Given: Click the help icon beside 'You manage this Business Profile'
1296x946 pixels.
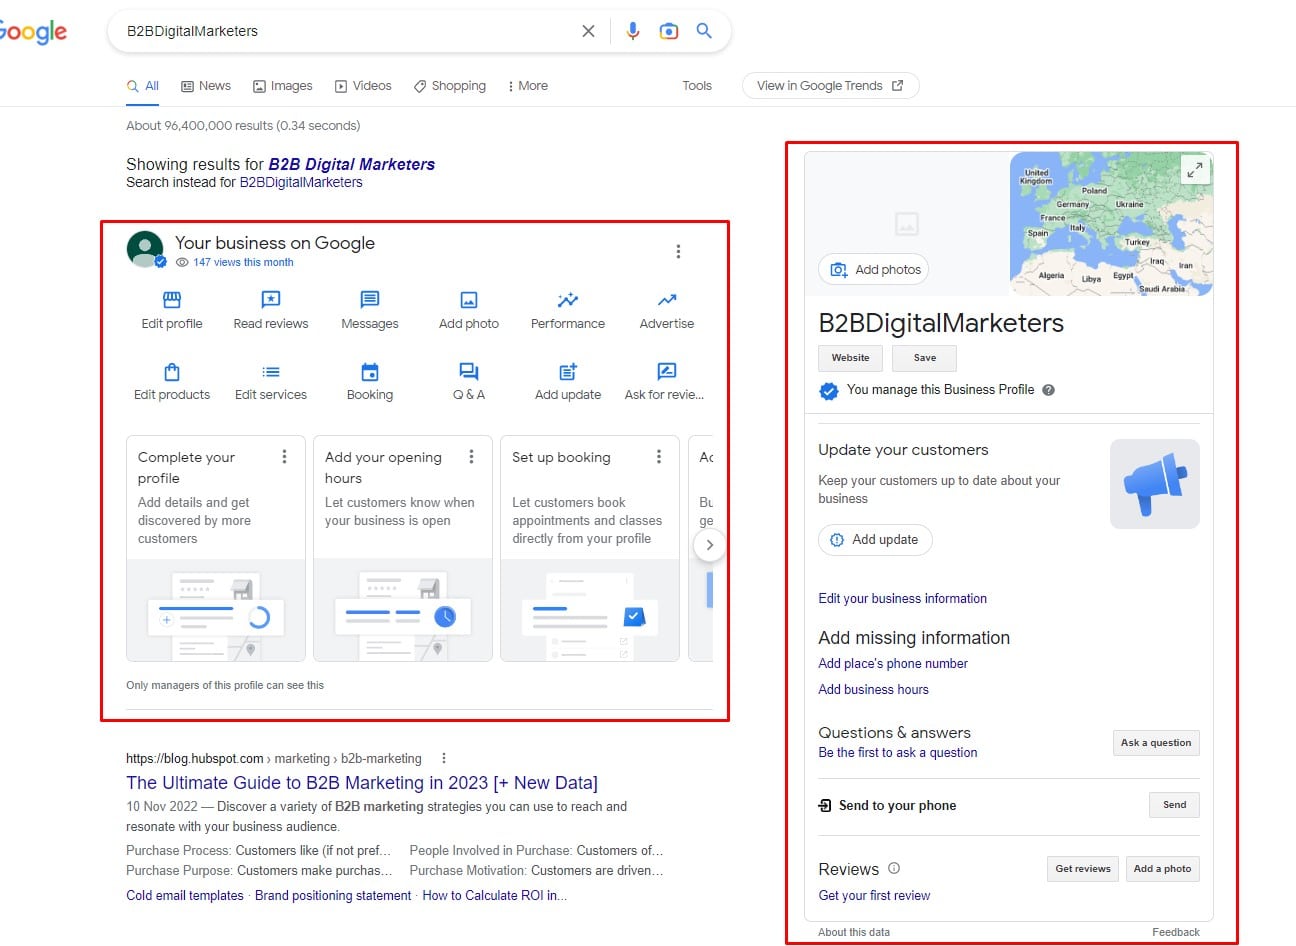Looking at the screenshot, I should (x=1048, y=390).
